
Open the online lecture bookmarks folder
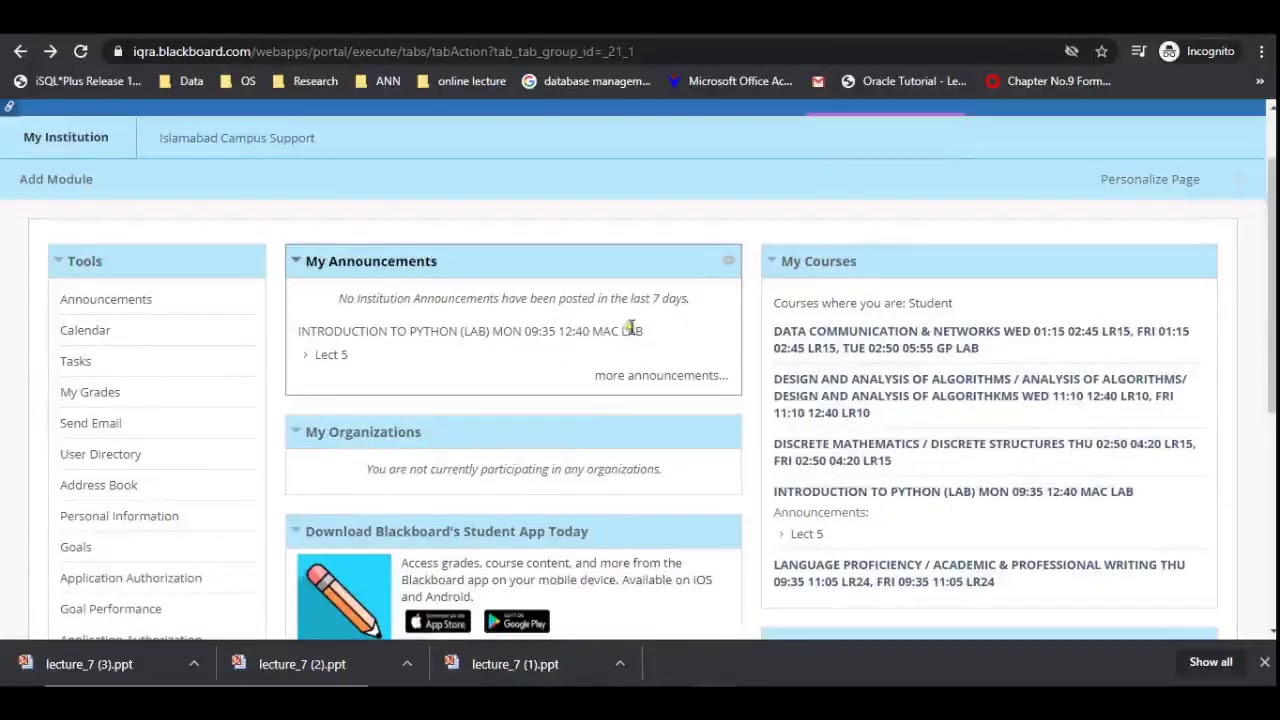click(461, 81)
